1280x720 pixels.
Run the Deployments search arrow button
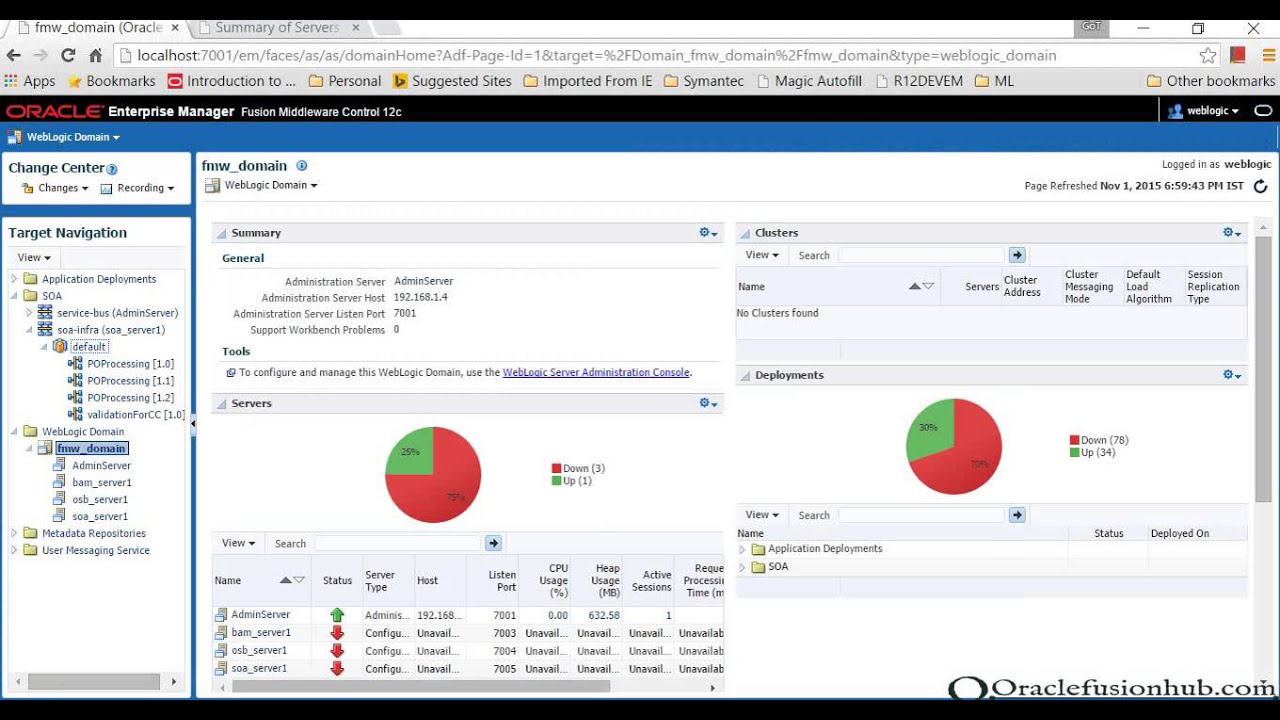coord(1017,514)
